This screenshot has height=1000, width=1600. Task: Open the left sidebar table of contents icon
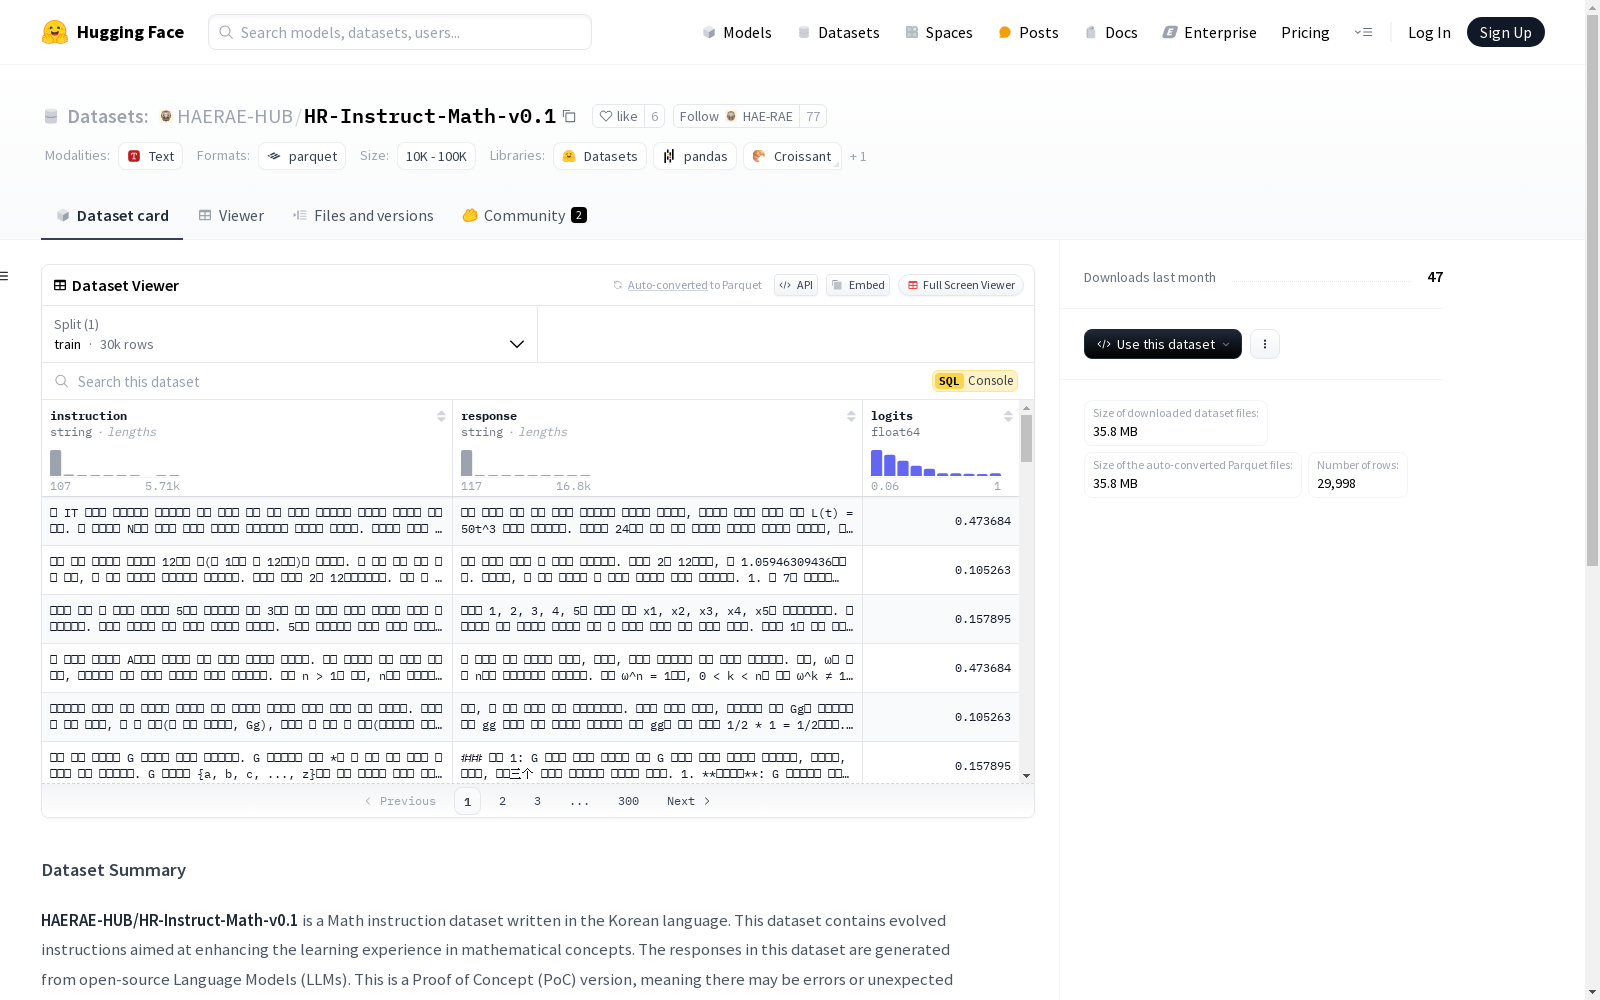[4, 276]
